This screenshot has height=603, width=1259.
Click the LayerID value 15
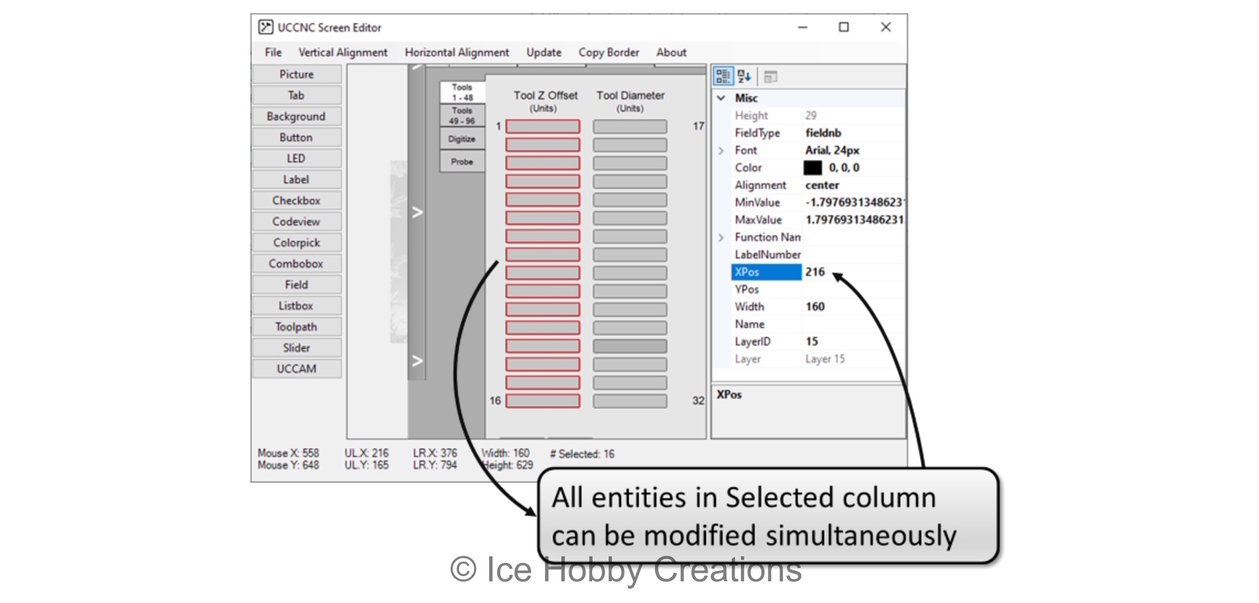tap(854, 341)
